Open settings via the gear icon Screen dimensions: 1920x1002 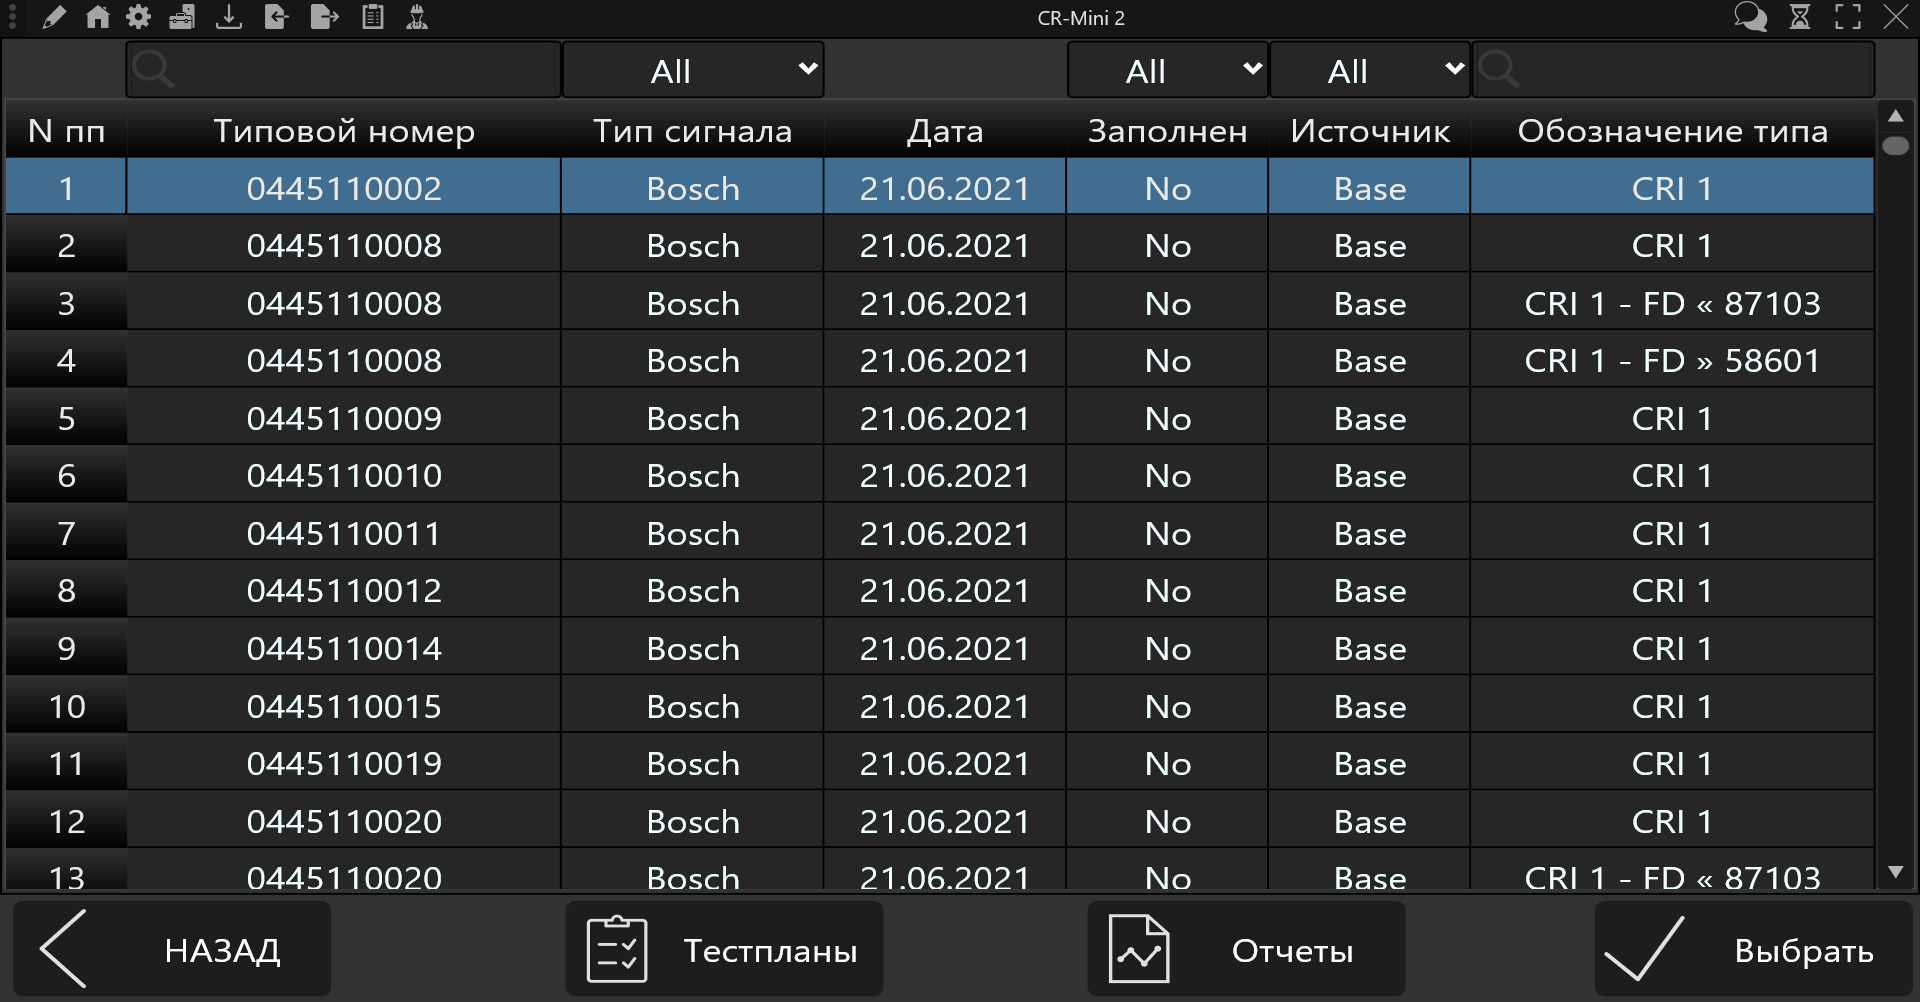click(139, 17)
